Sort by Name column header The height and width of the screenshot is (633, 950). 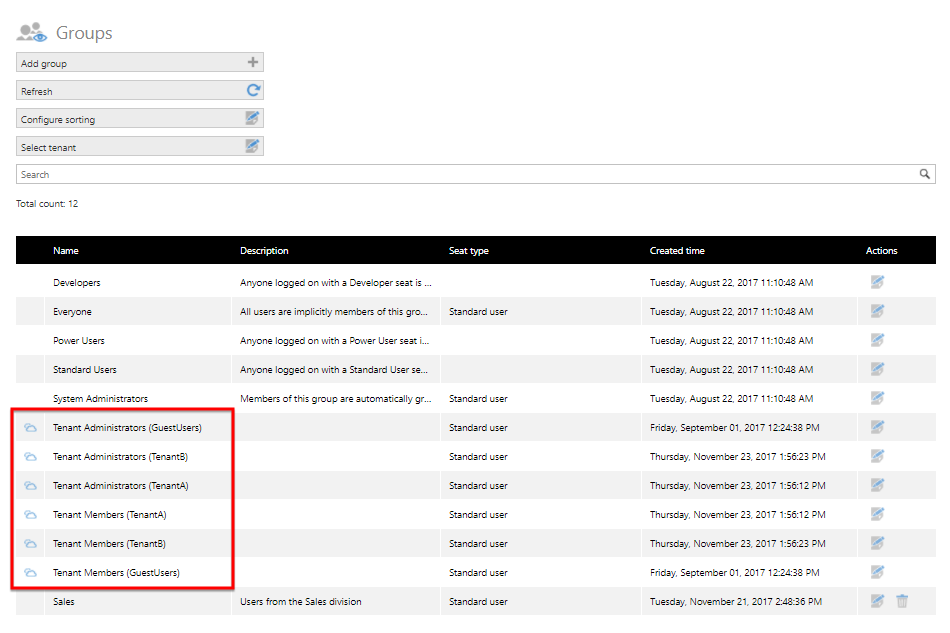click(65, 250)
